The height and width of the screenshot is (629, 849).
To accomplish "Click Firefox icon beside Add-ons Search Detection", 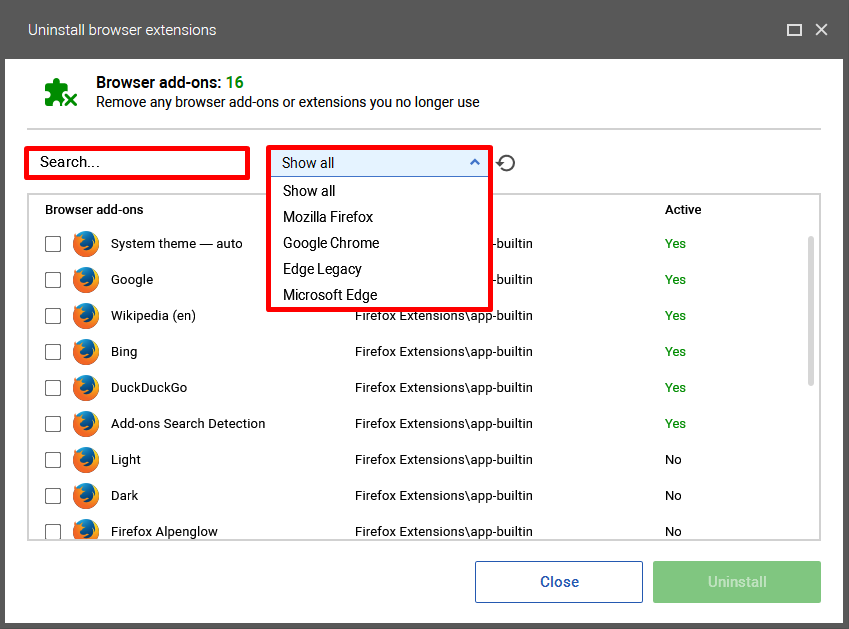I will [86, 424].
